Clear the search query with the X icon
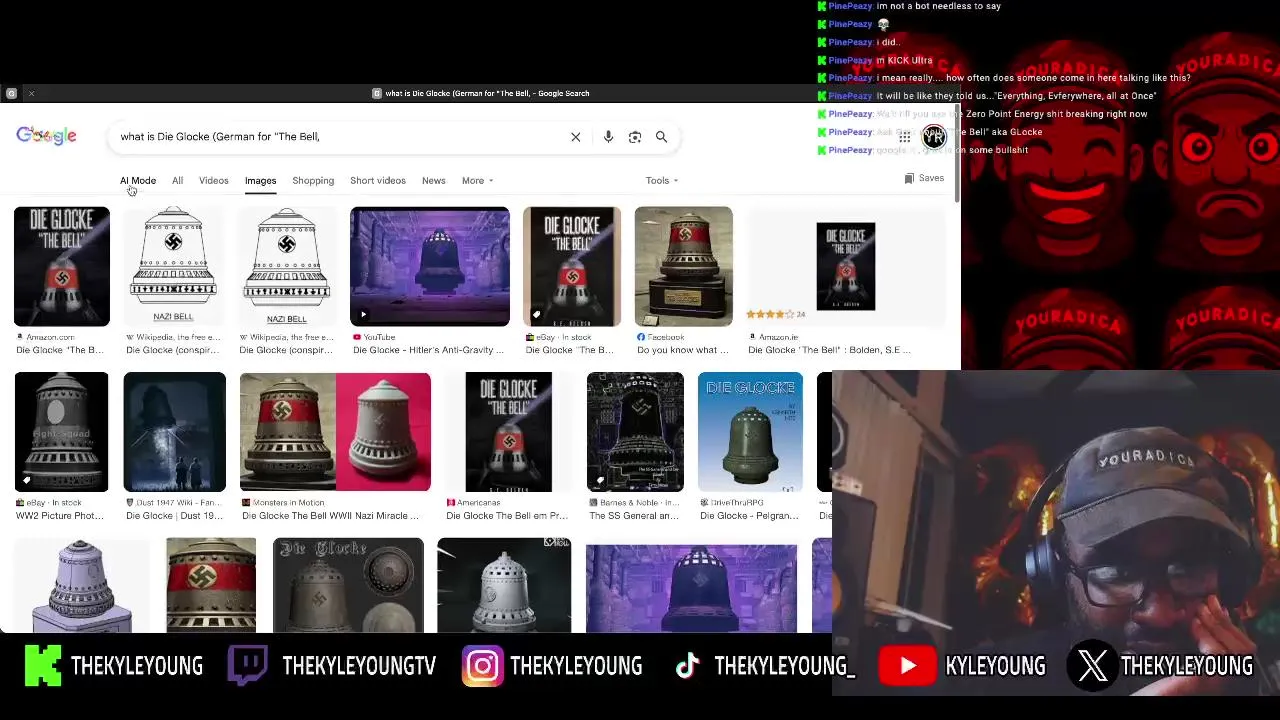Viewport: 1280px width, 720px height. (576, 137)
